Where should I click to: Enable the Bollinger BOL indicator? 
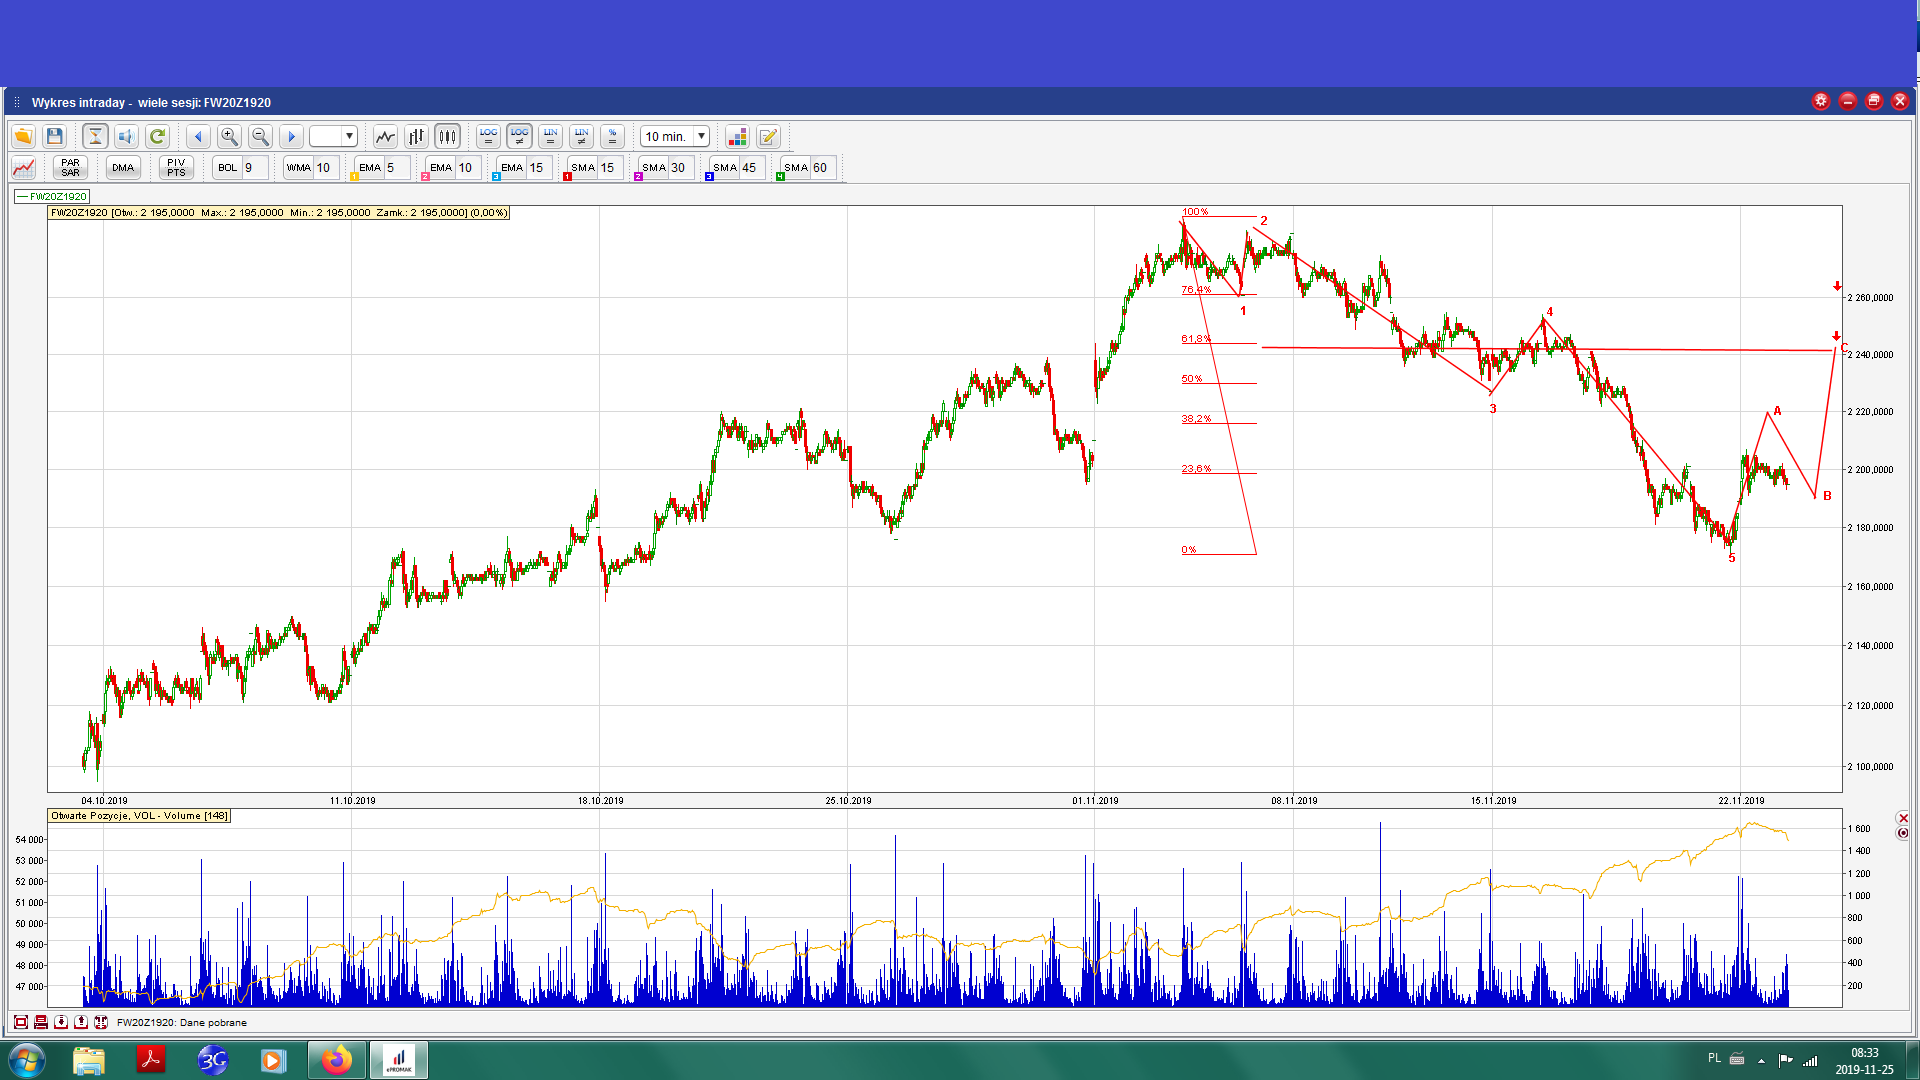[228, 167]
